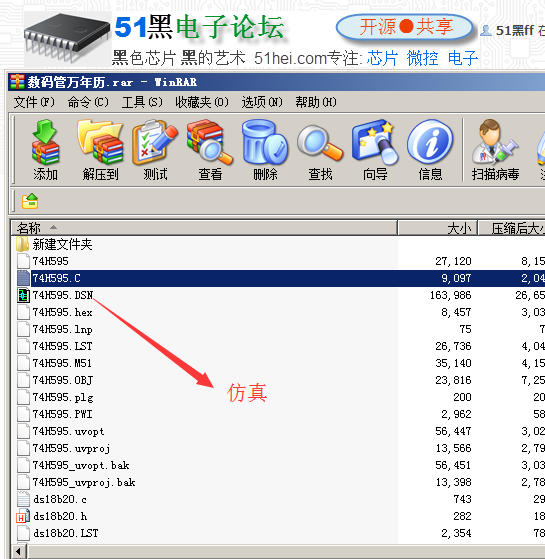Select the 74H595.C file row
The image size is (545, 559).
coord(278,278)
